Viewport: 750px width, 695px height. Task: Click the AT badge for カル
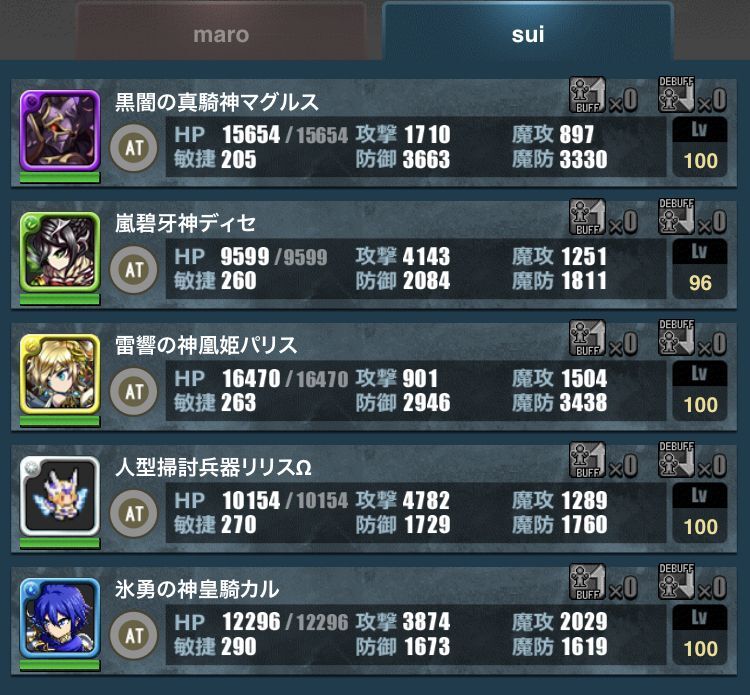pos(134,636)
